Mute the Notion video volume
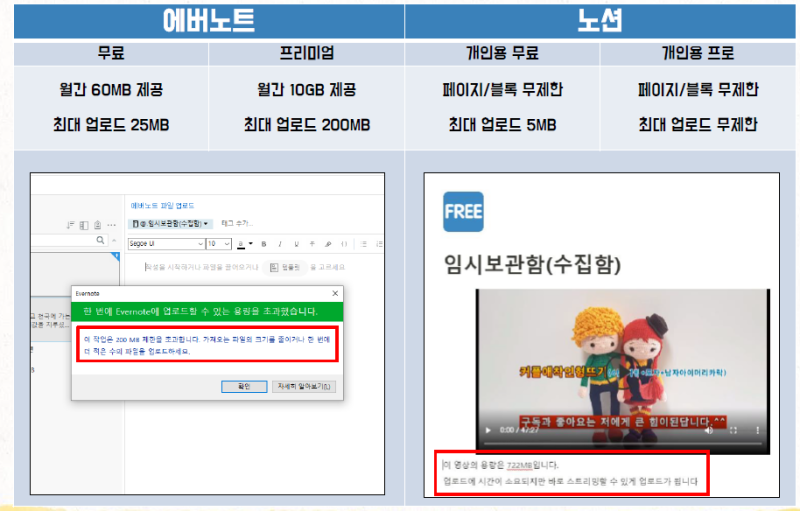The image size is (800, 511). [x=710, y=430]
